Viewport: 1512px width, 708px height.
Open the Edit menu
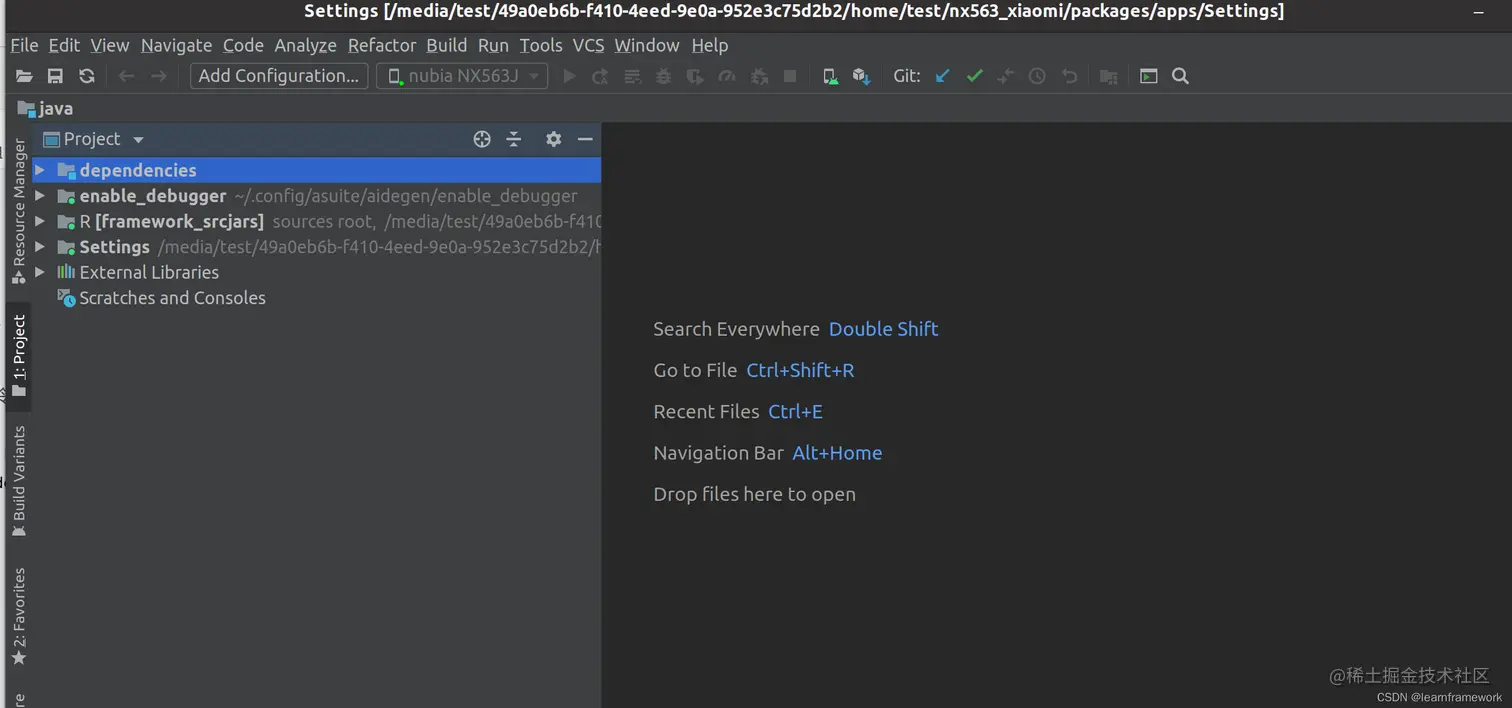[x=64, y=45]
